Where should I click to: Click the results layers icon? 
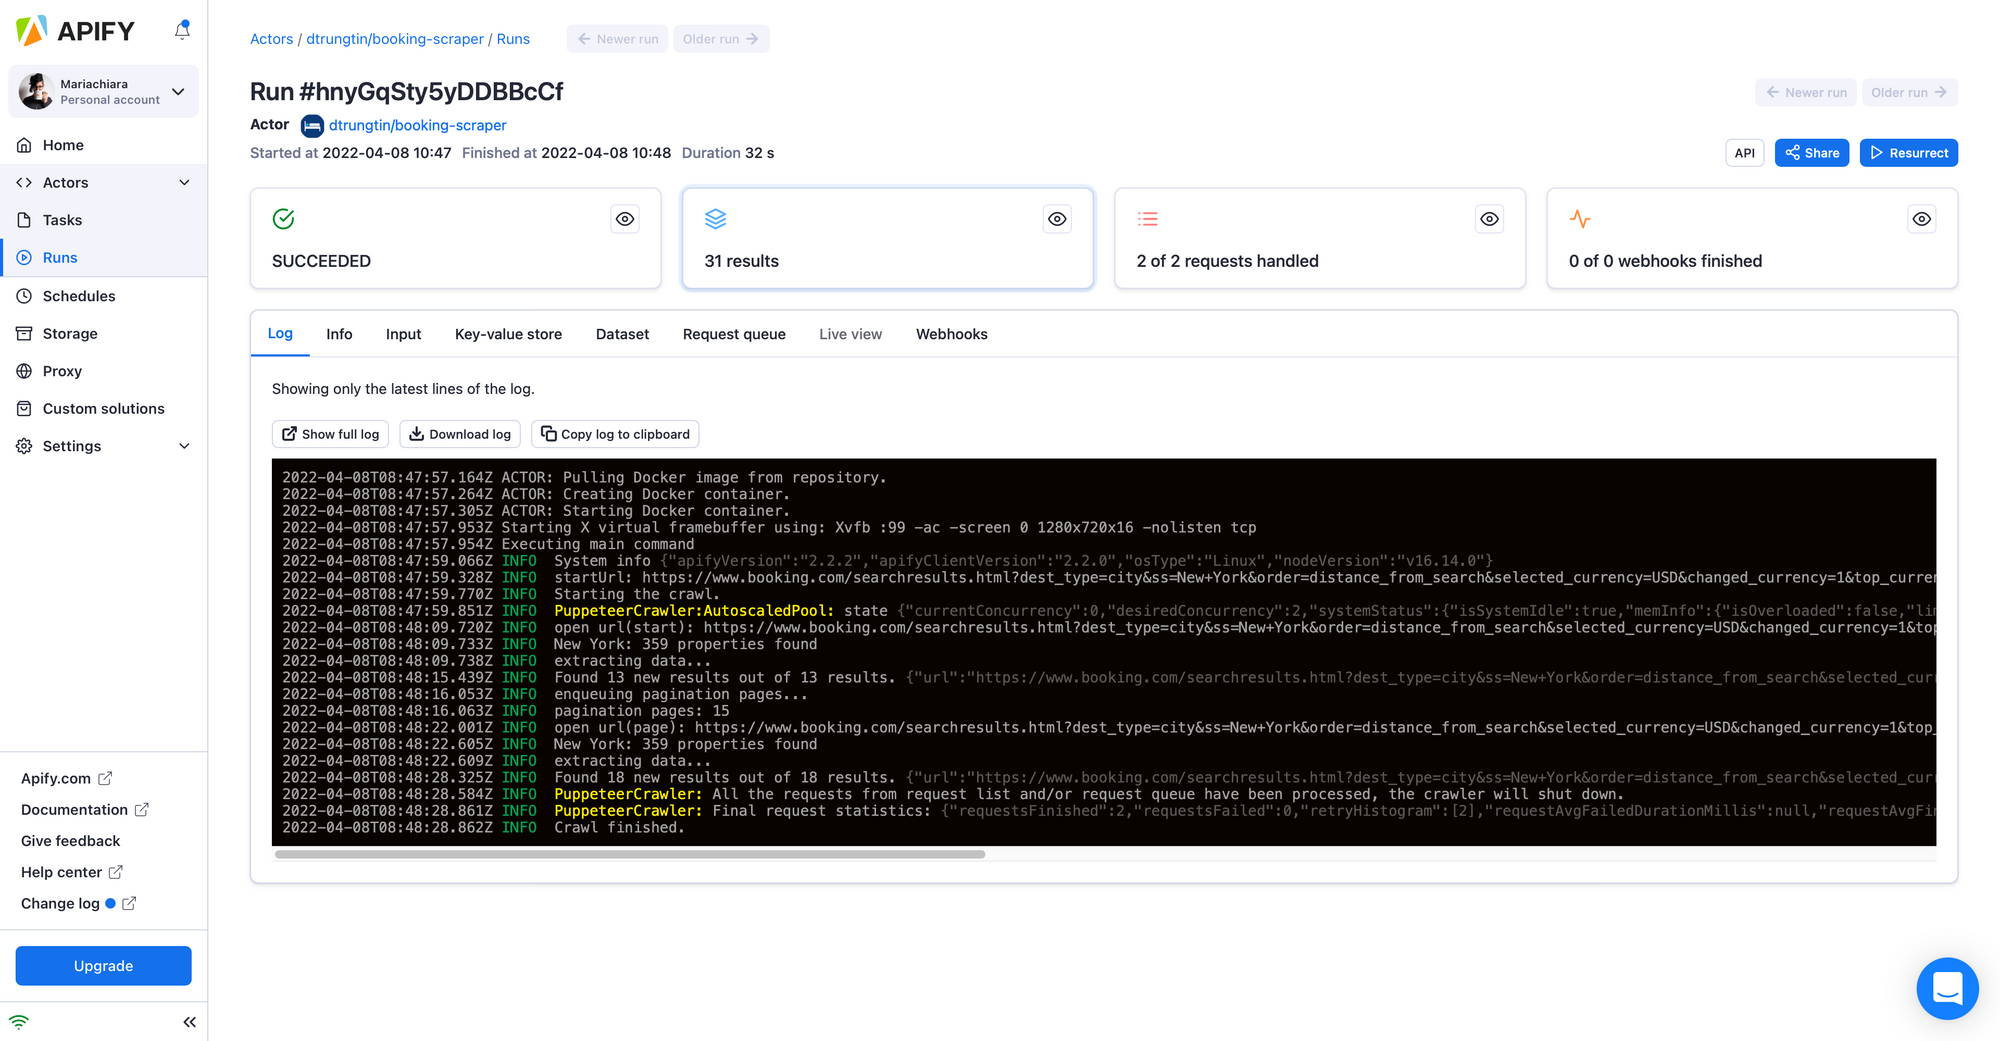coord(715,219)
